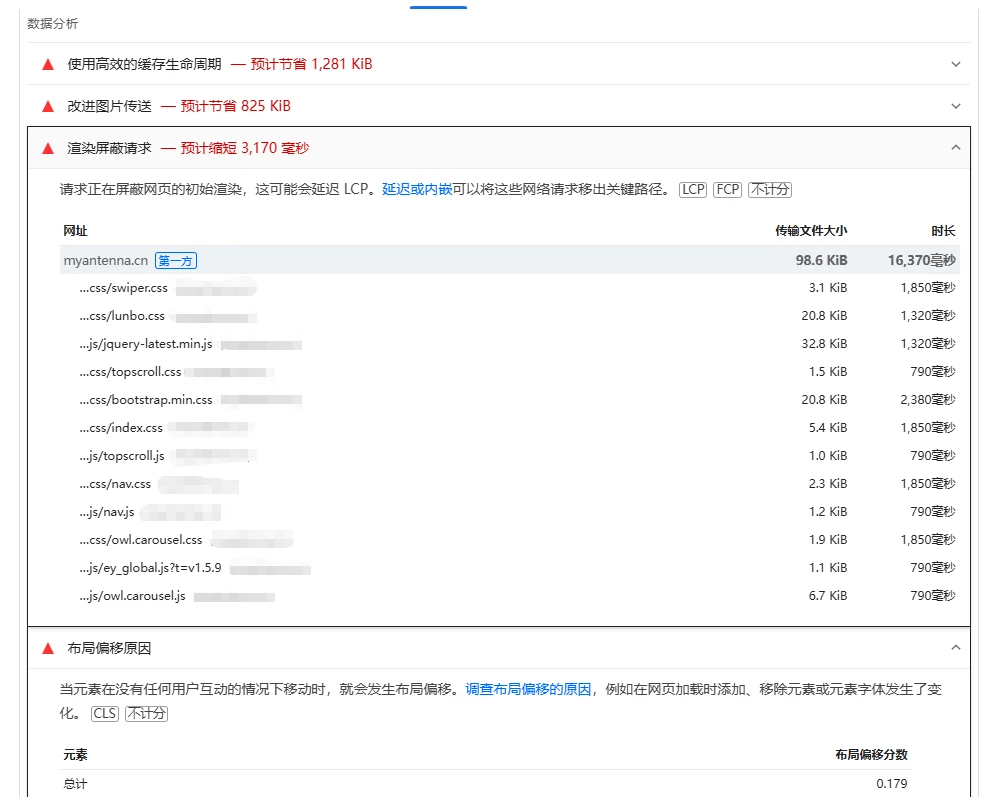Click the 第一方 badge next to myantenna.cn
Screen dimensions: 1001x797
click(175, 261)
